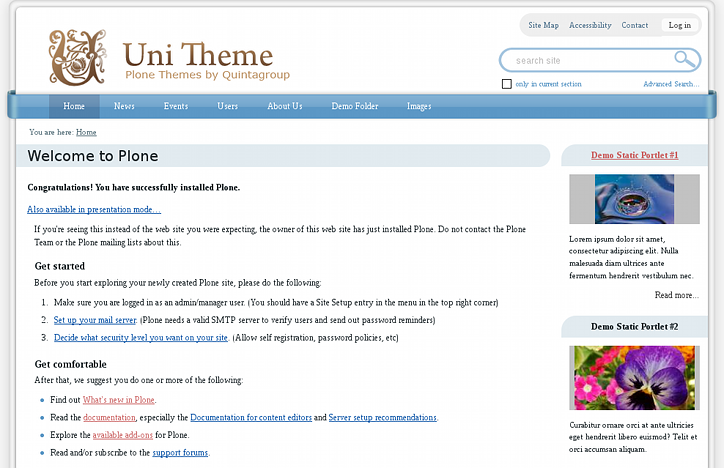Open the Accessibility link
This screenshot has width=724, height=468.
(590, 25)
